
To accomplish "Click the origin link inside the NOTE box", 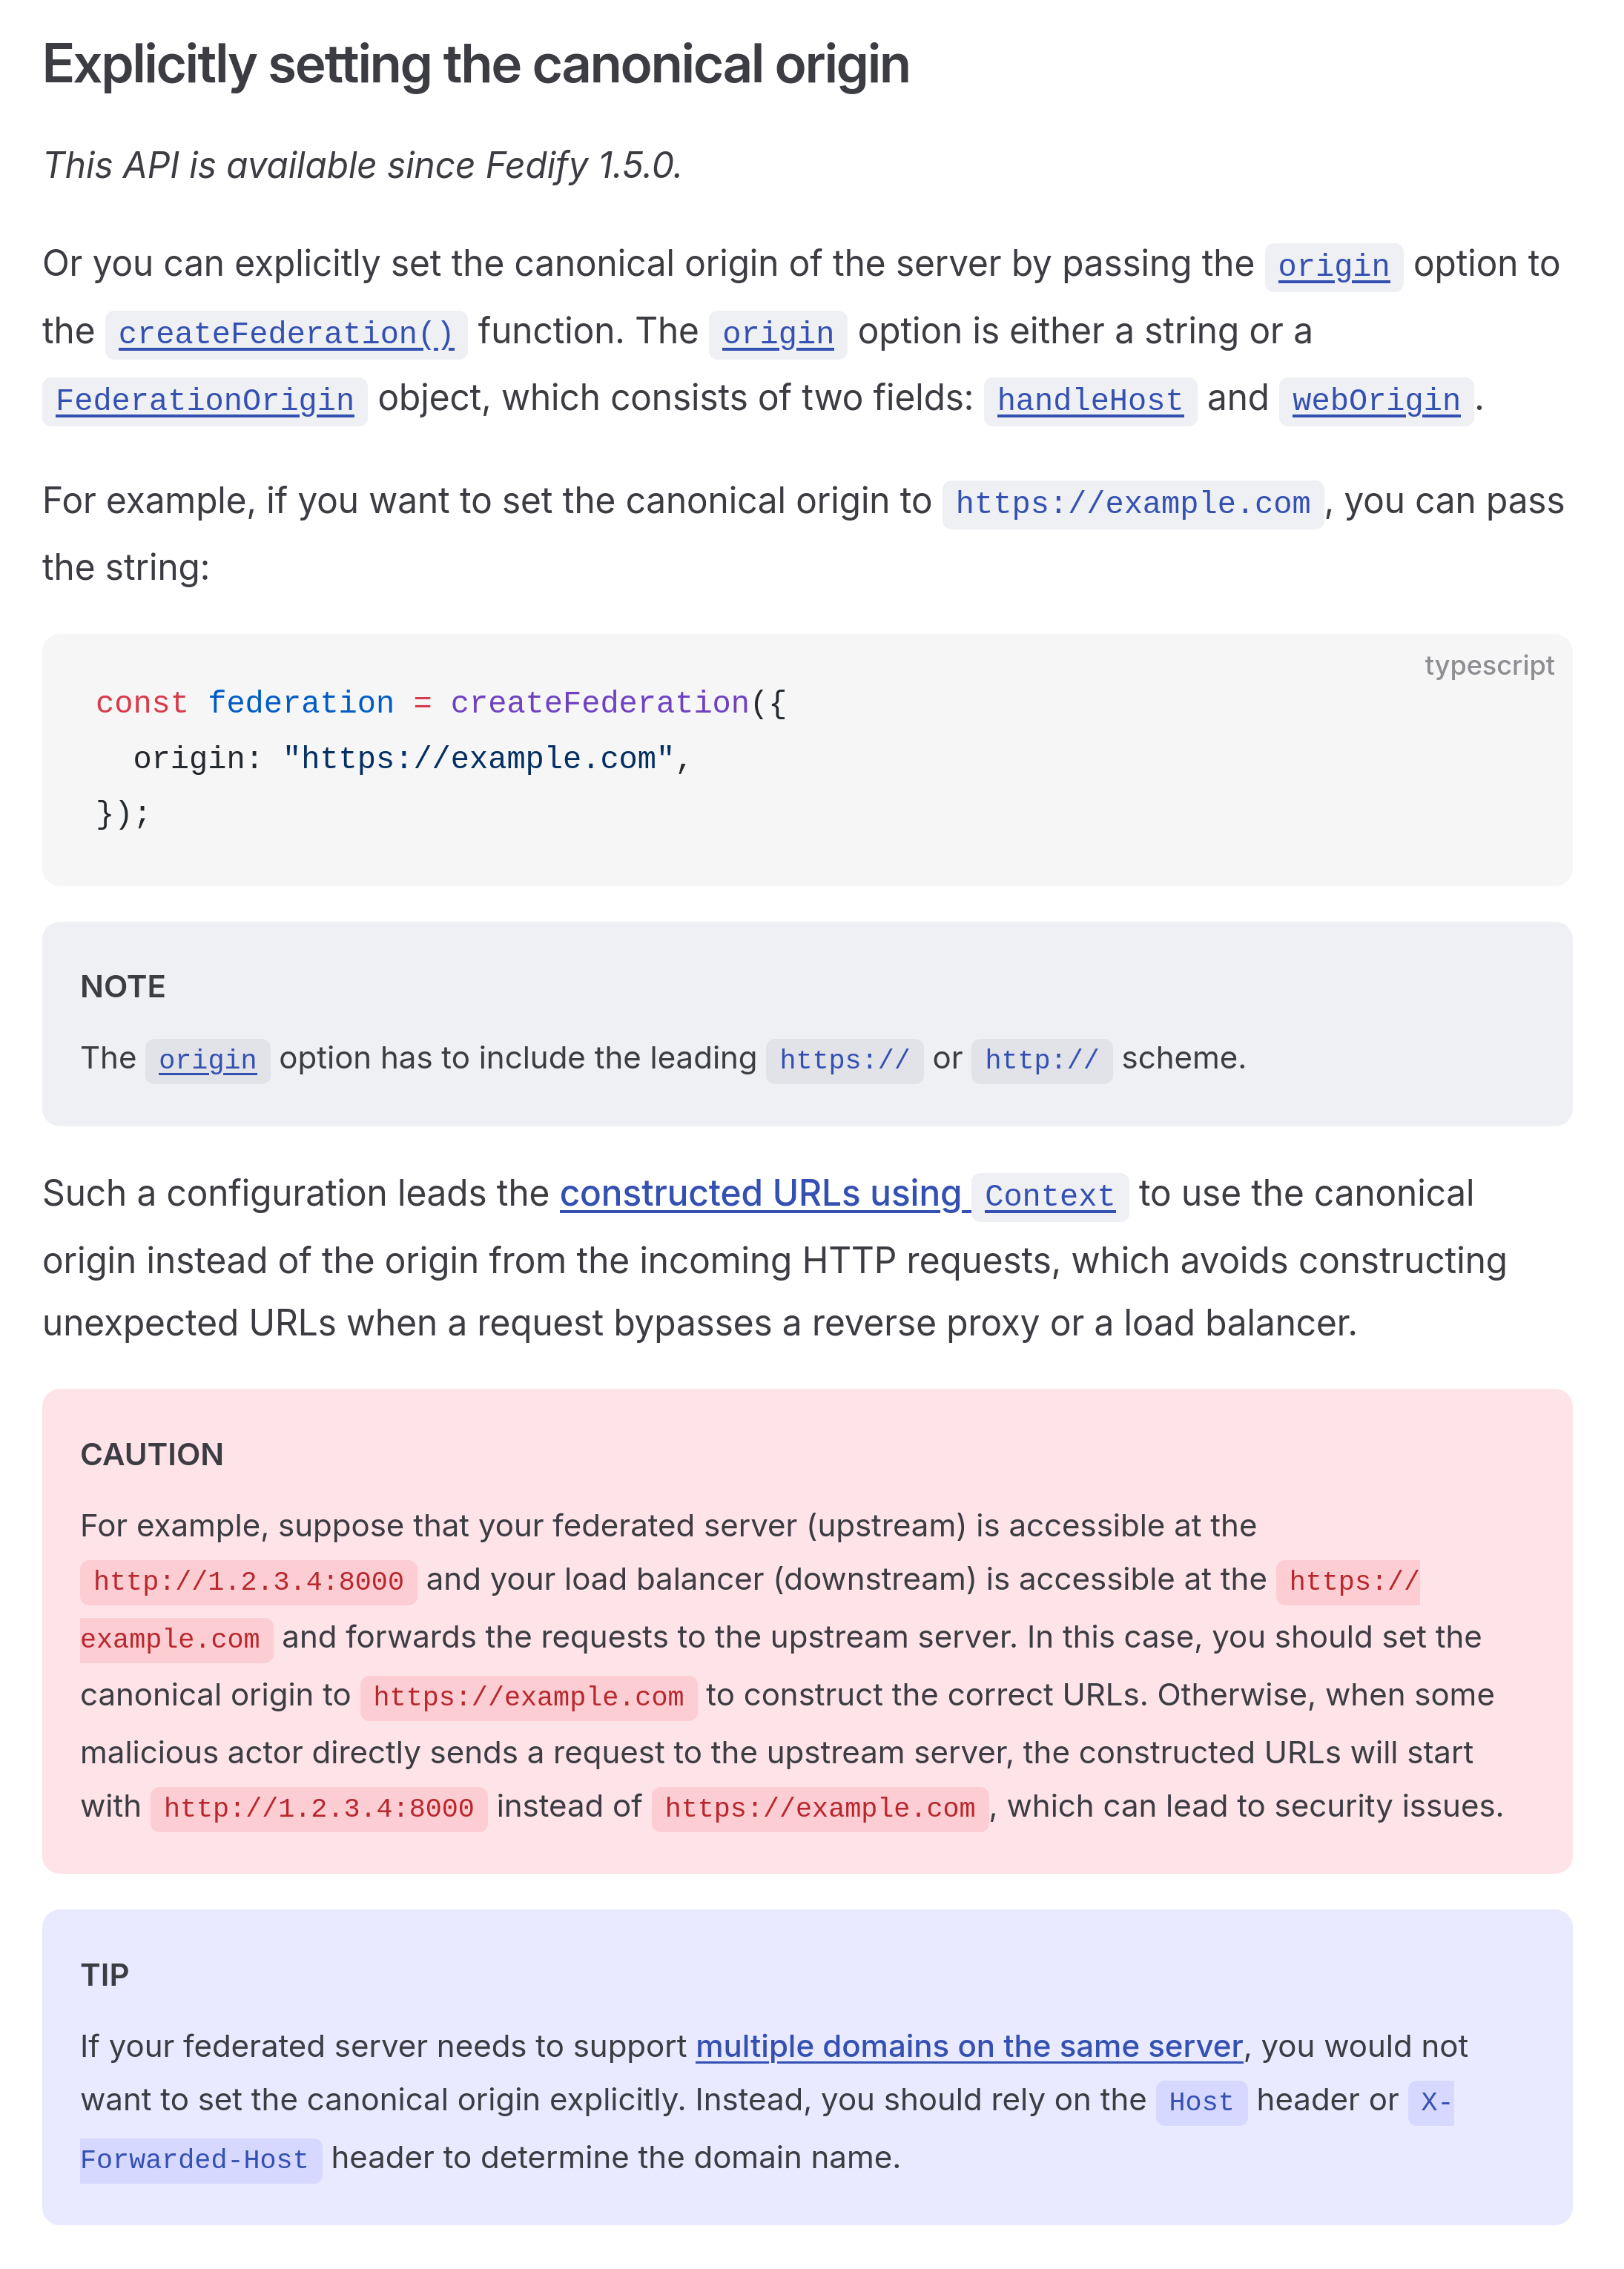I will pyautogui.click(x=207, y=1059).
